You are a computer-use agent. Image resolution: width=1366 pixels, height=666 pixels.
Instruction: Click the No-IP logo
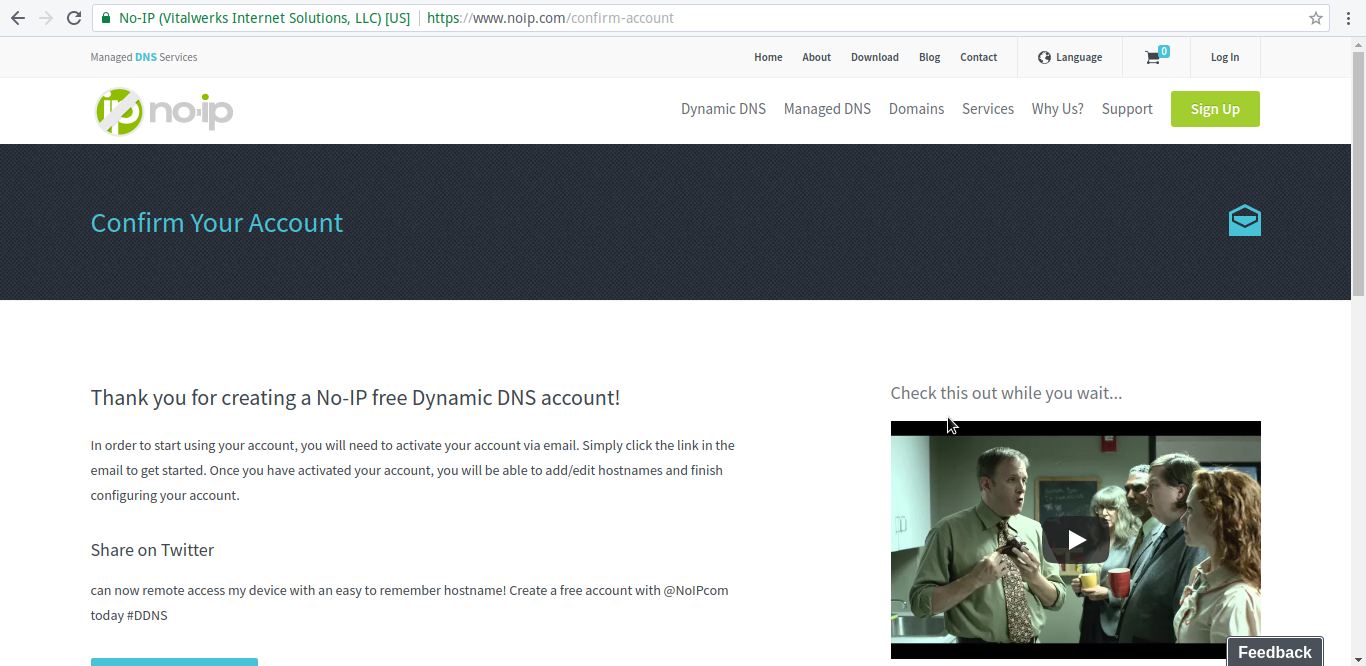164,110
